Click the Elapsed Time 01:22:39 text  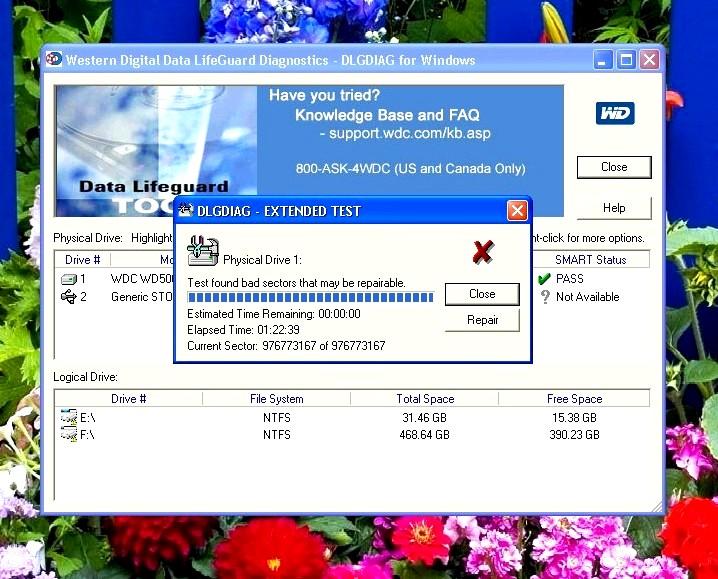pyautogui.click(x=244, y=330)
